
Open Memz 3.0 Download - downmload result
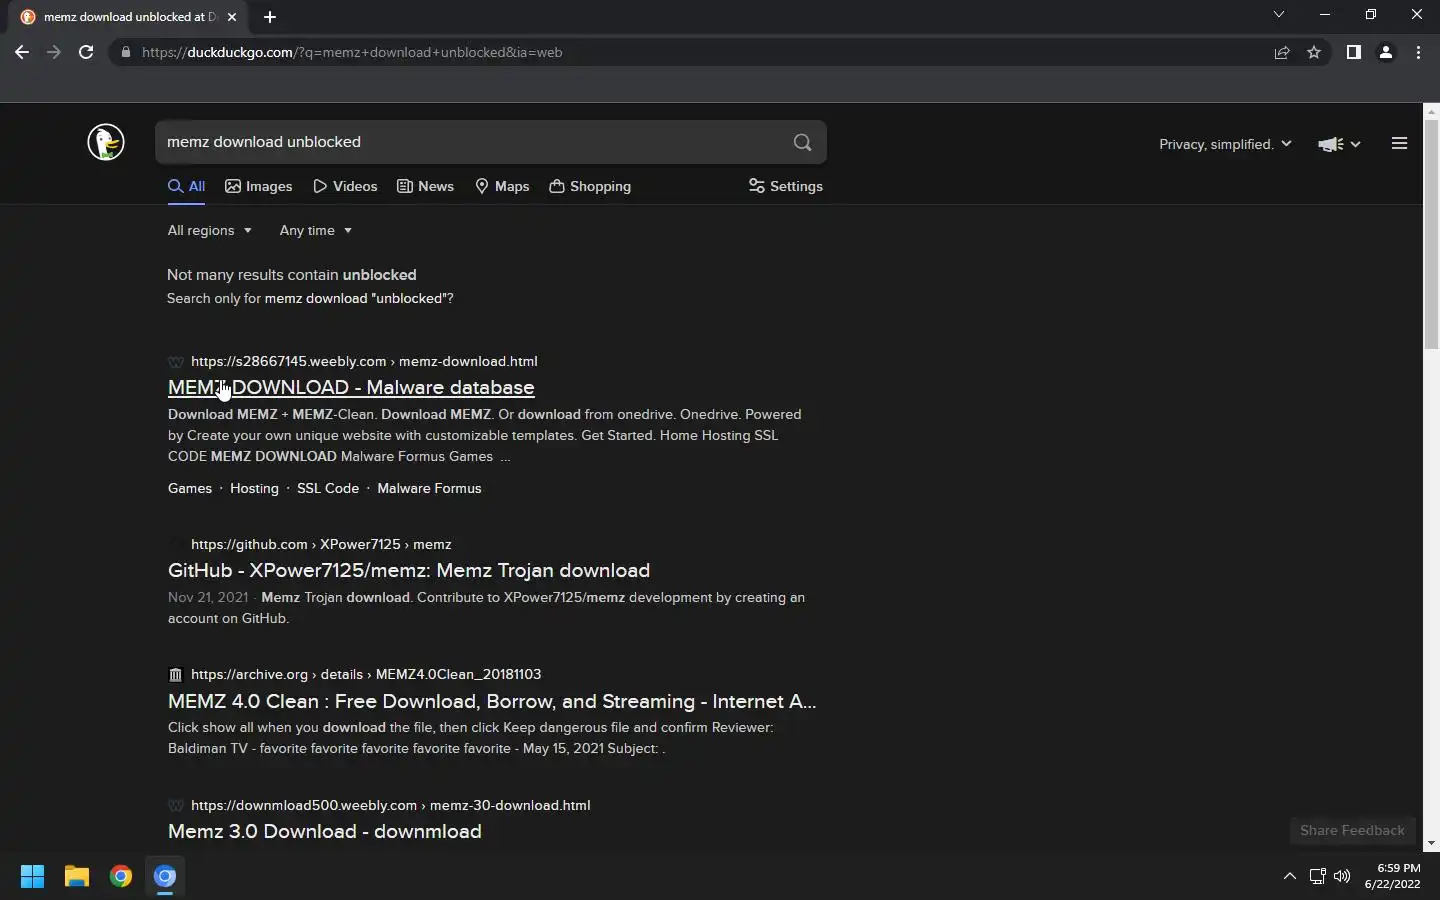(325, 831)
